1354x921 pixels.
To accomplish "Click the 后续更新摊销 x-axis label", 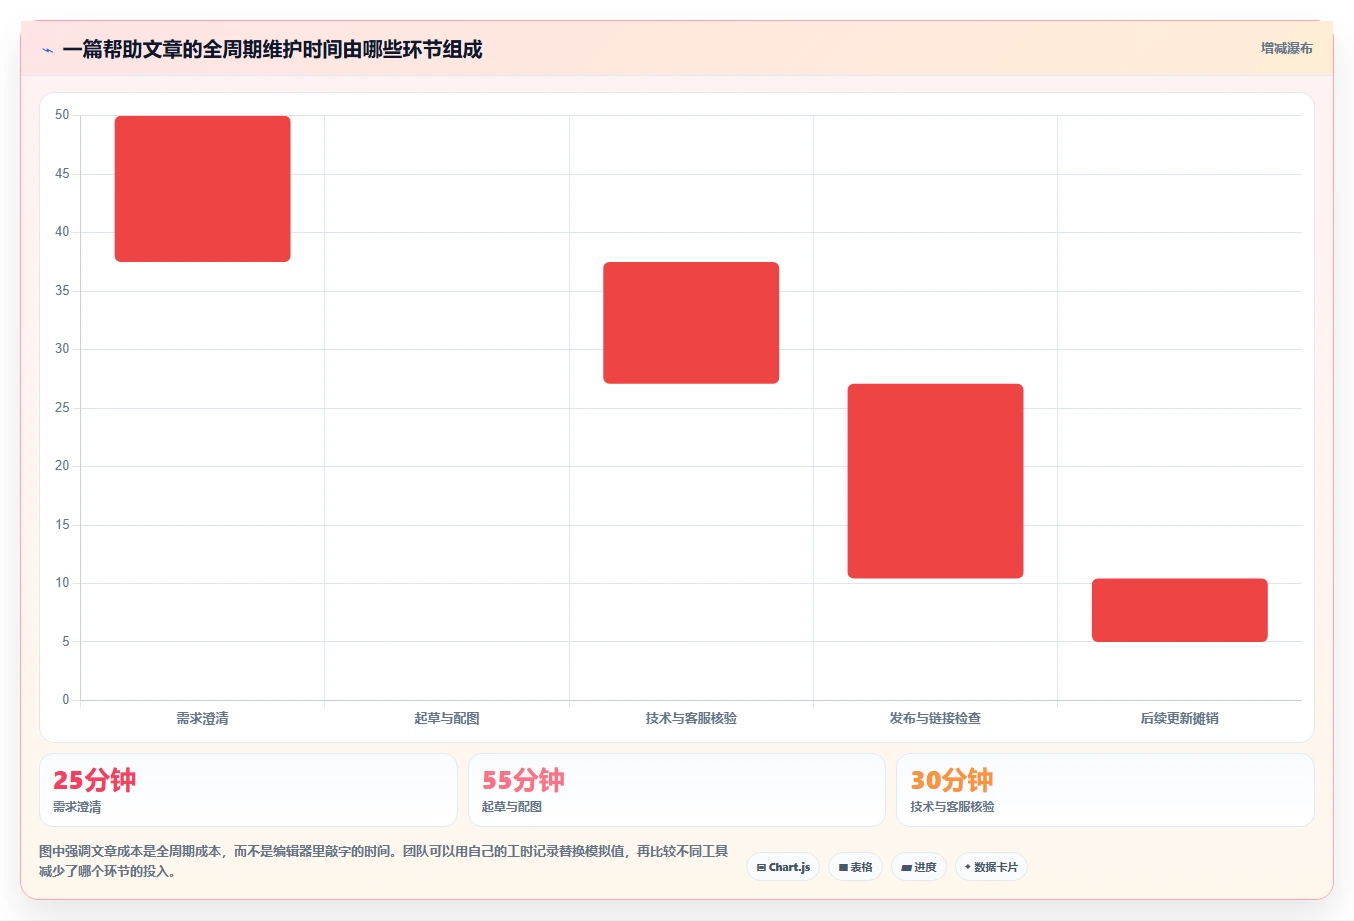I will (1180, 718).
